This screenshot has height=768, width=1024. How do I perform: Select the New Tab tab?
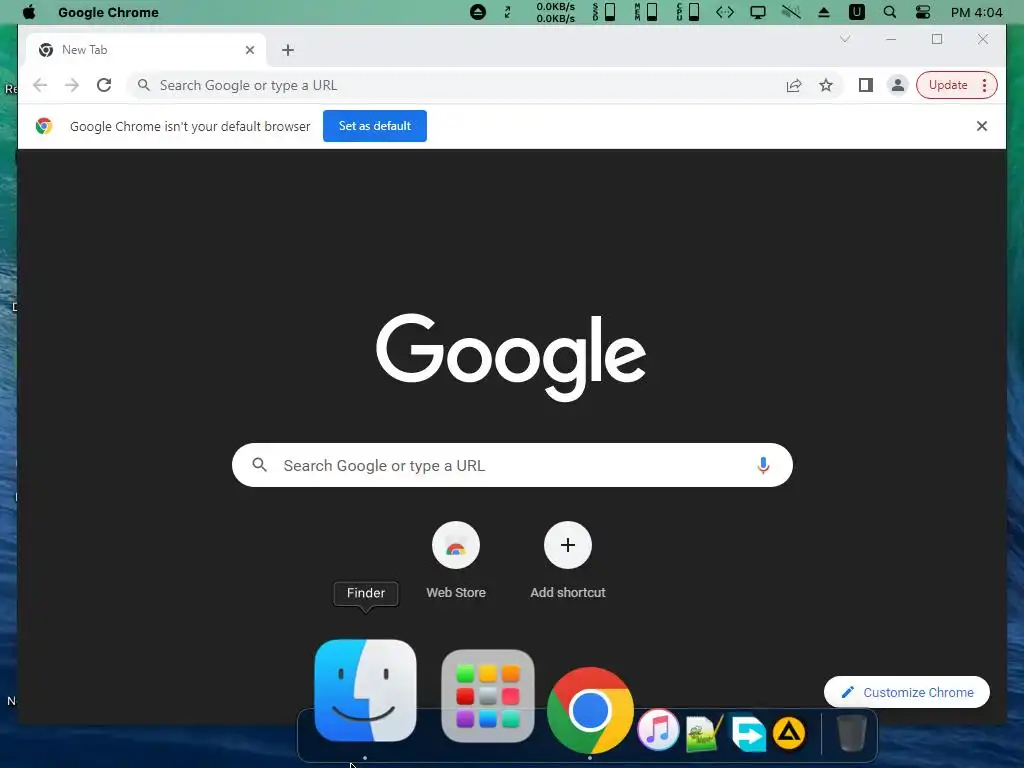point(146,50)
